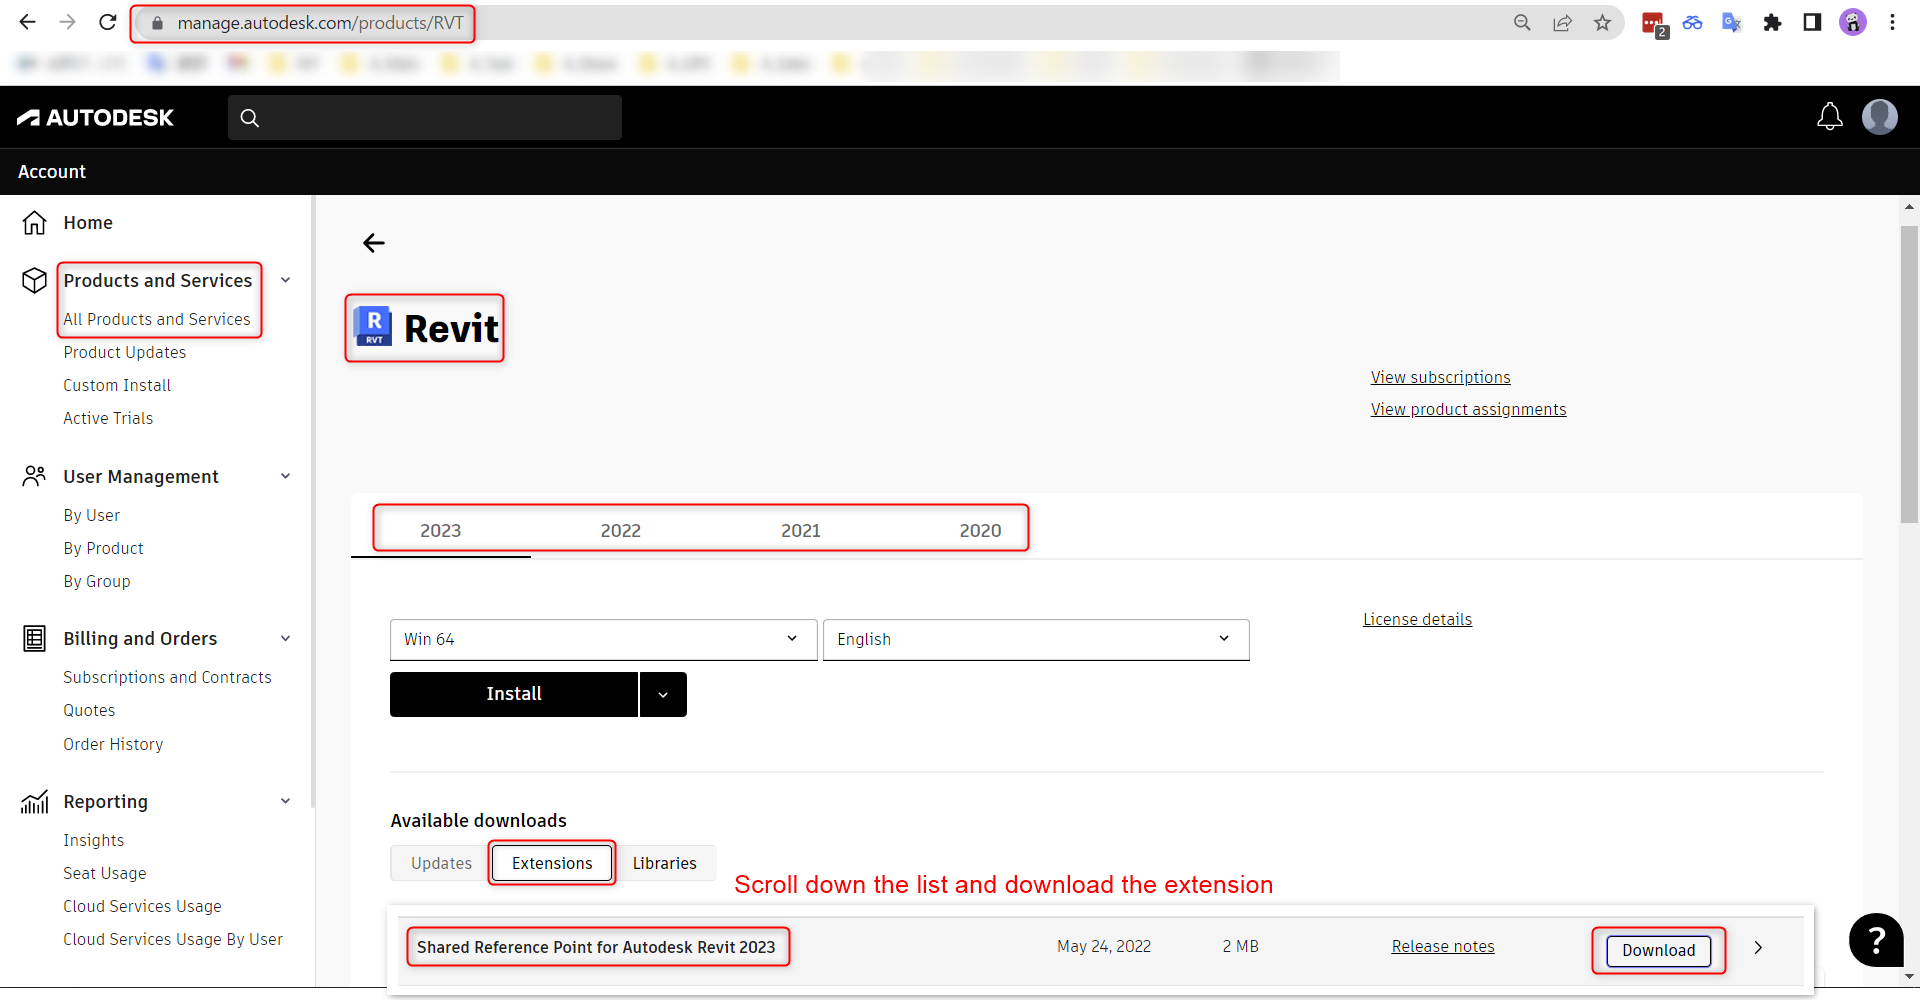Reload the page with the refresh icon

point(108,22)
